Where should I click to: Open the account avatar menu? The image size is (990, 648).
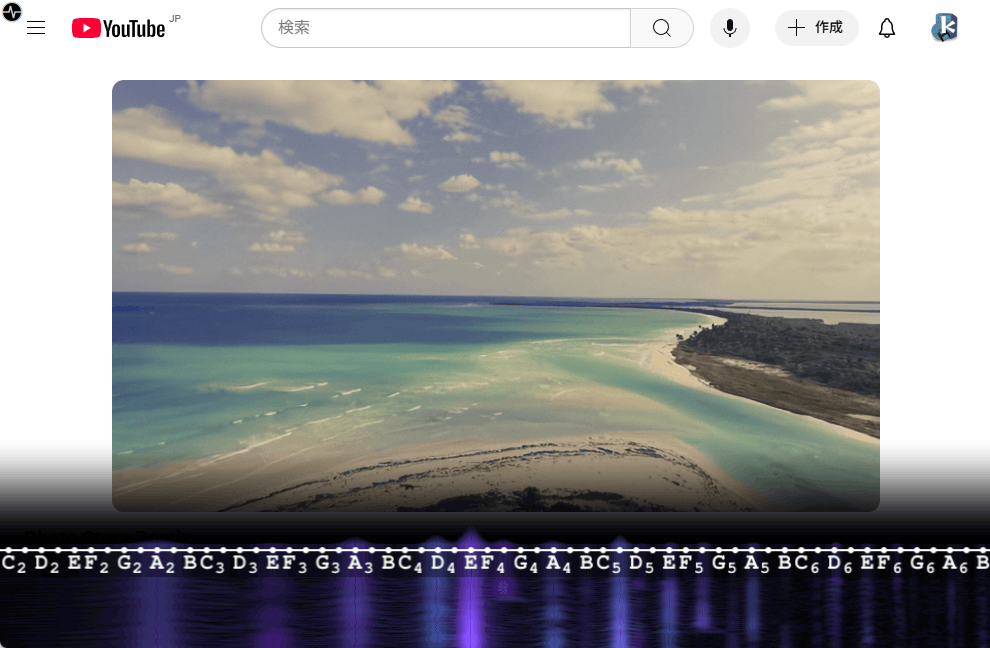pyautogui.click(x=945, y=28)
